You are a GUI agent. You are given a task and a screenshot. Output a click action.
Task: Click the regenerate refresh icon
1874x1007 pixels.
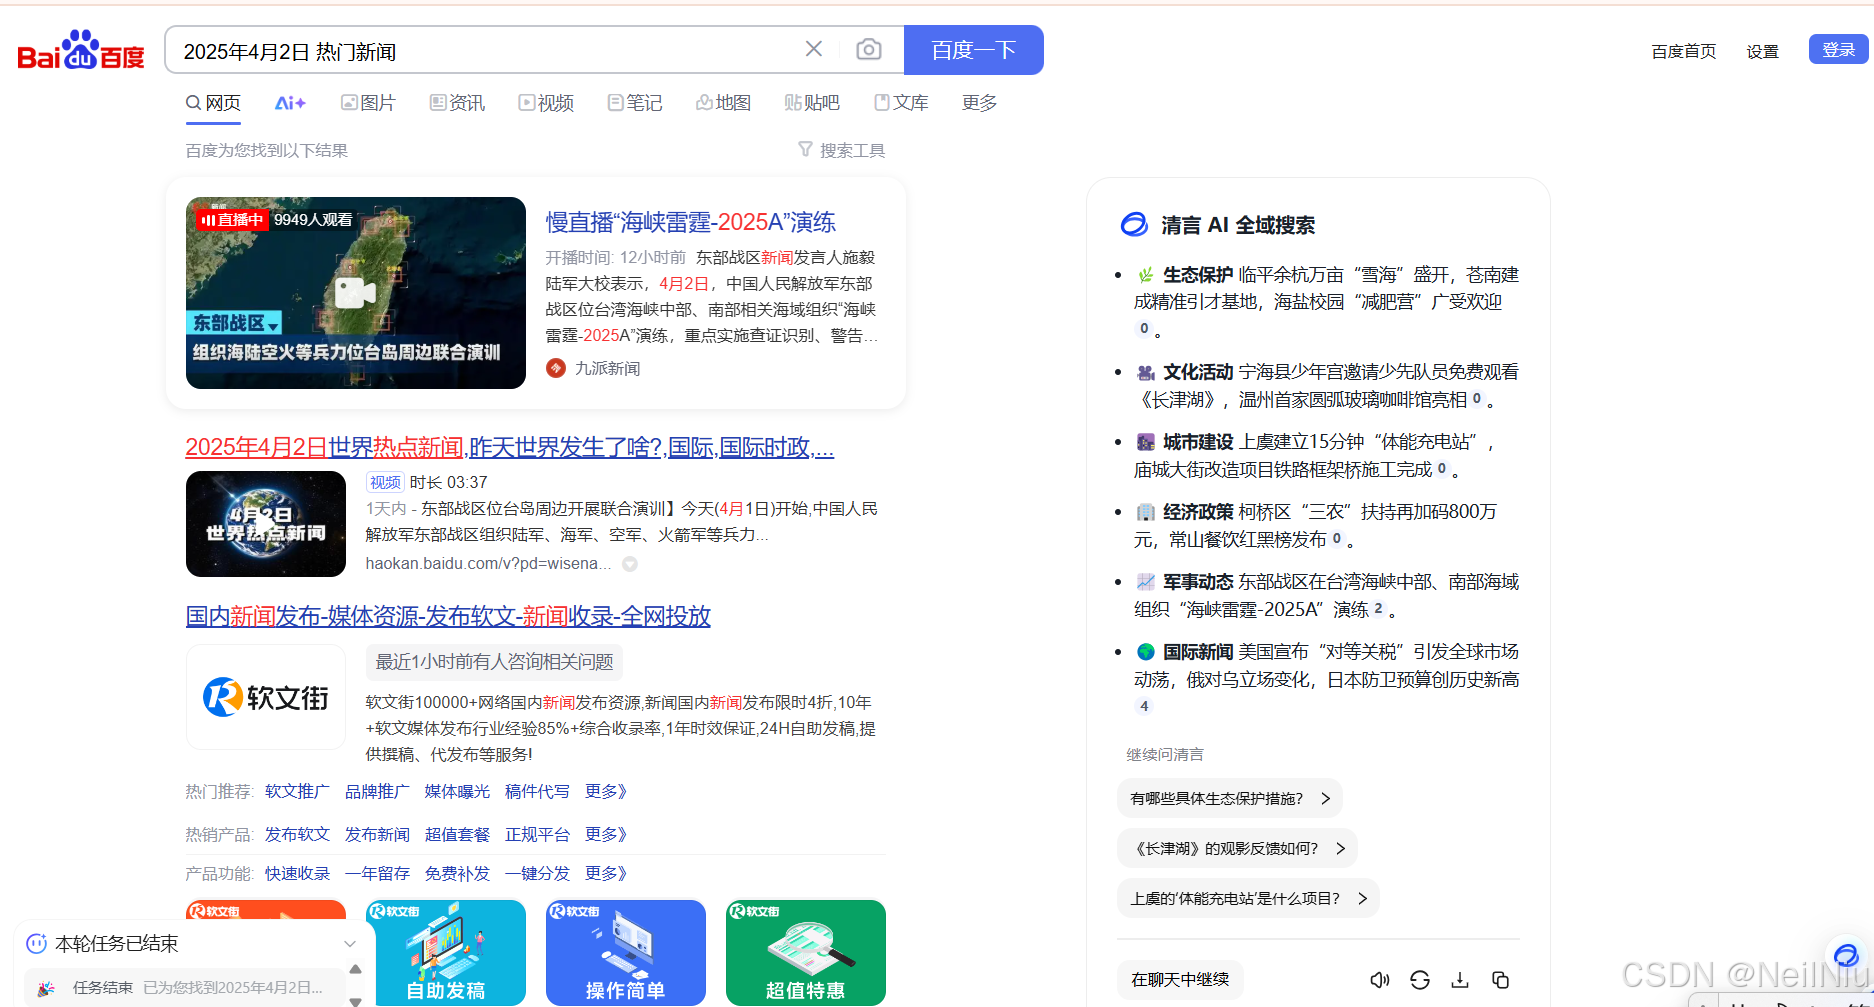[1420, 980]
